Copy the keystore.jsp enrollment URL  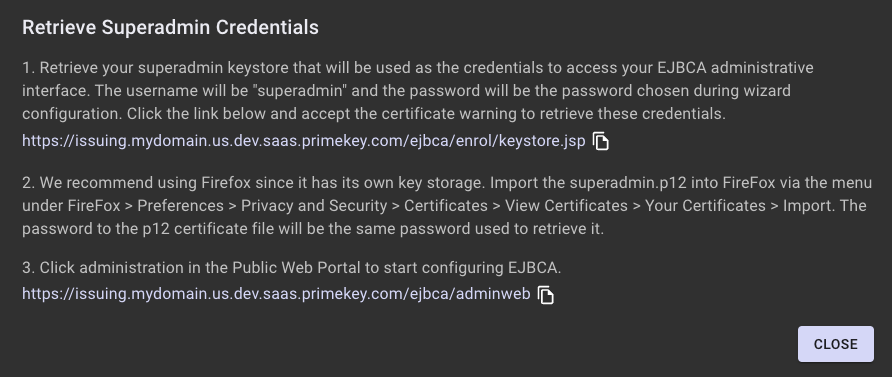(601, 141)
